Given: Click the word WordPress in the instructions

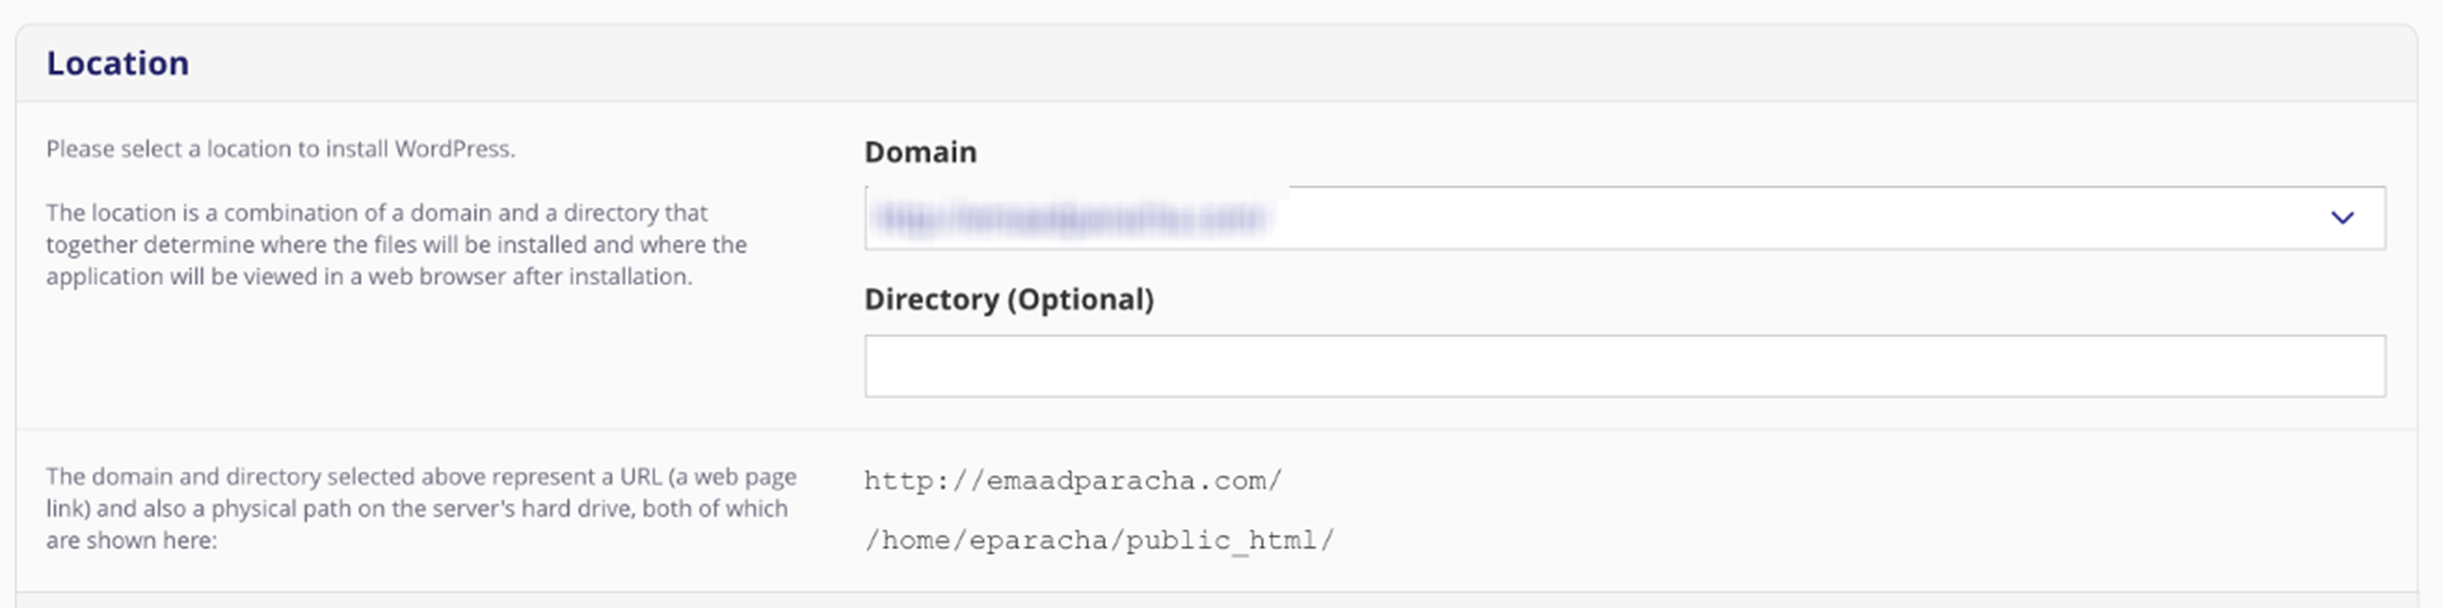Looking at the screenshot, I should 453,149.
